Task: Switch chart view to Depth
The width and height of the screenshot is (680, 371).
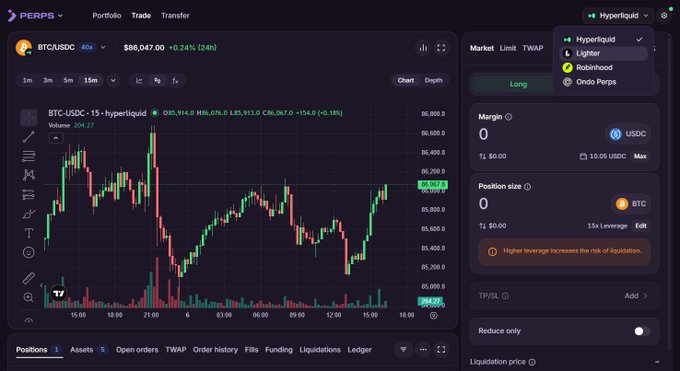Action: tap(433, 80)
